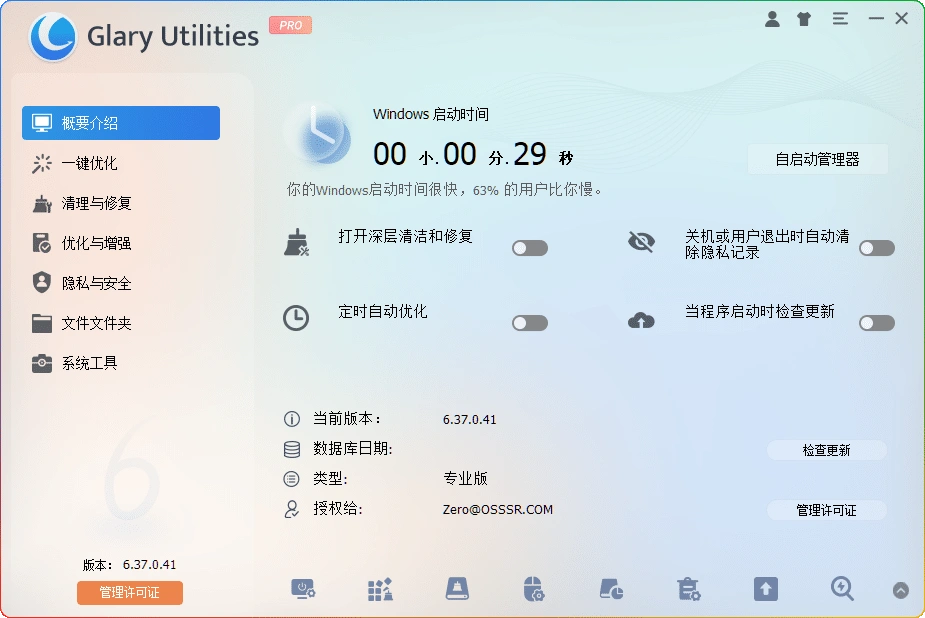The height and width of the screenshot is (618, 925).
Task: Open the Startup Manager tool icon in bottom toolbar
Action: click(304, 590)
